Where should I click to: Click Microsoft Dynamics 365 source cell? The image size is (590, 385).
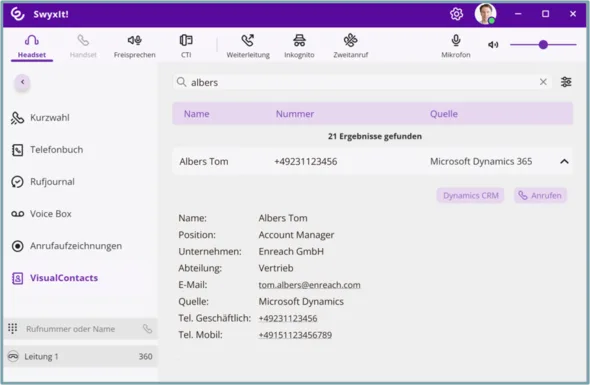click(x=481, y=161)
